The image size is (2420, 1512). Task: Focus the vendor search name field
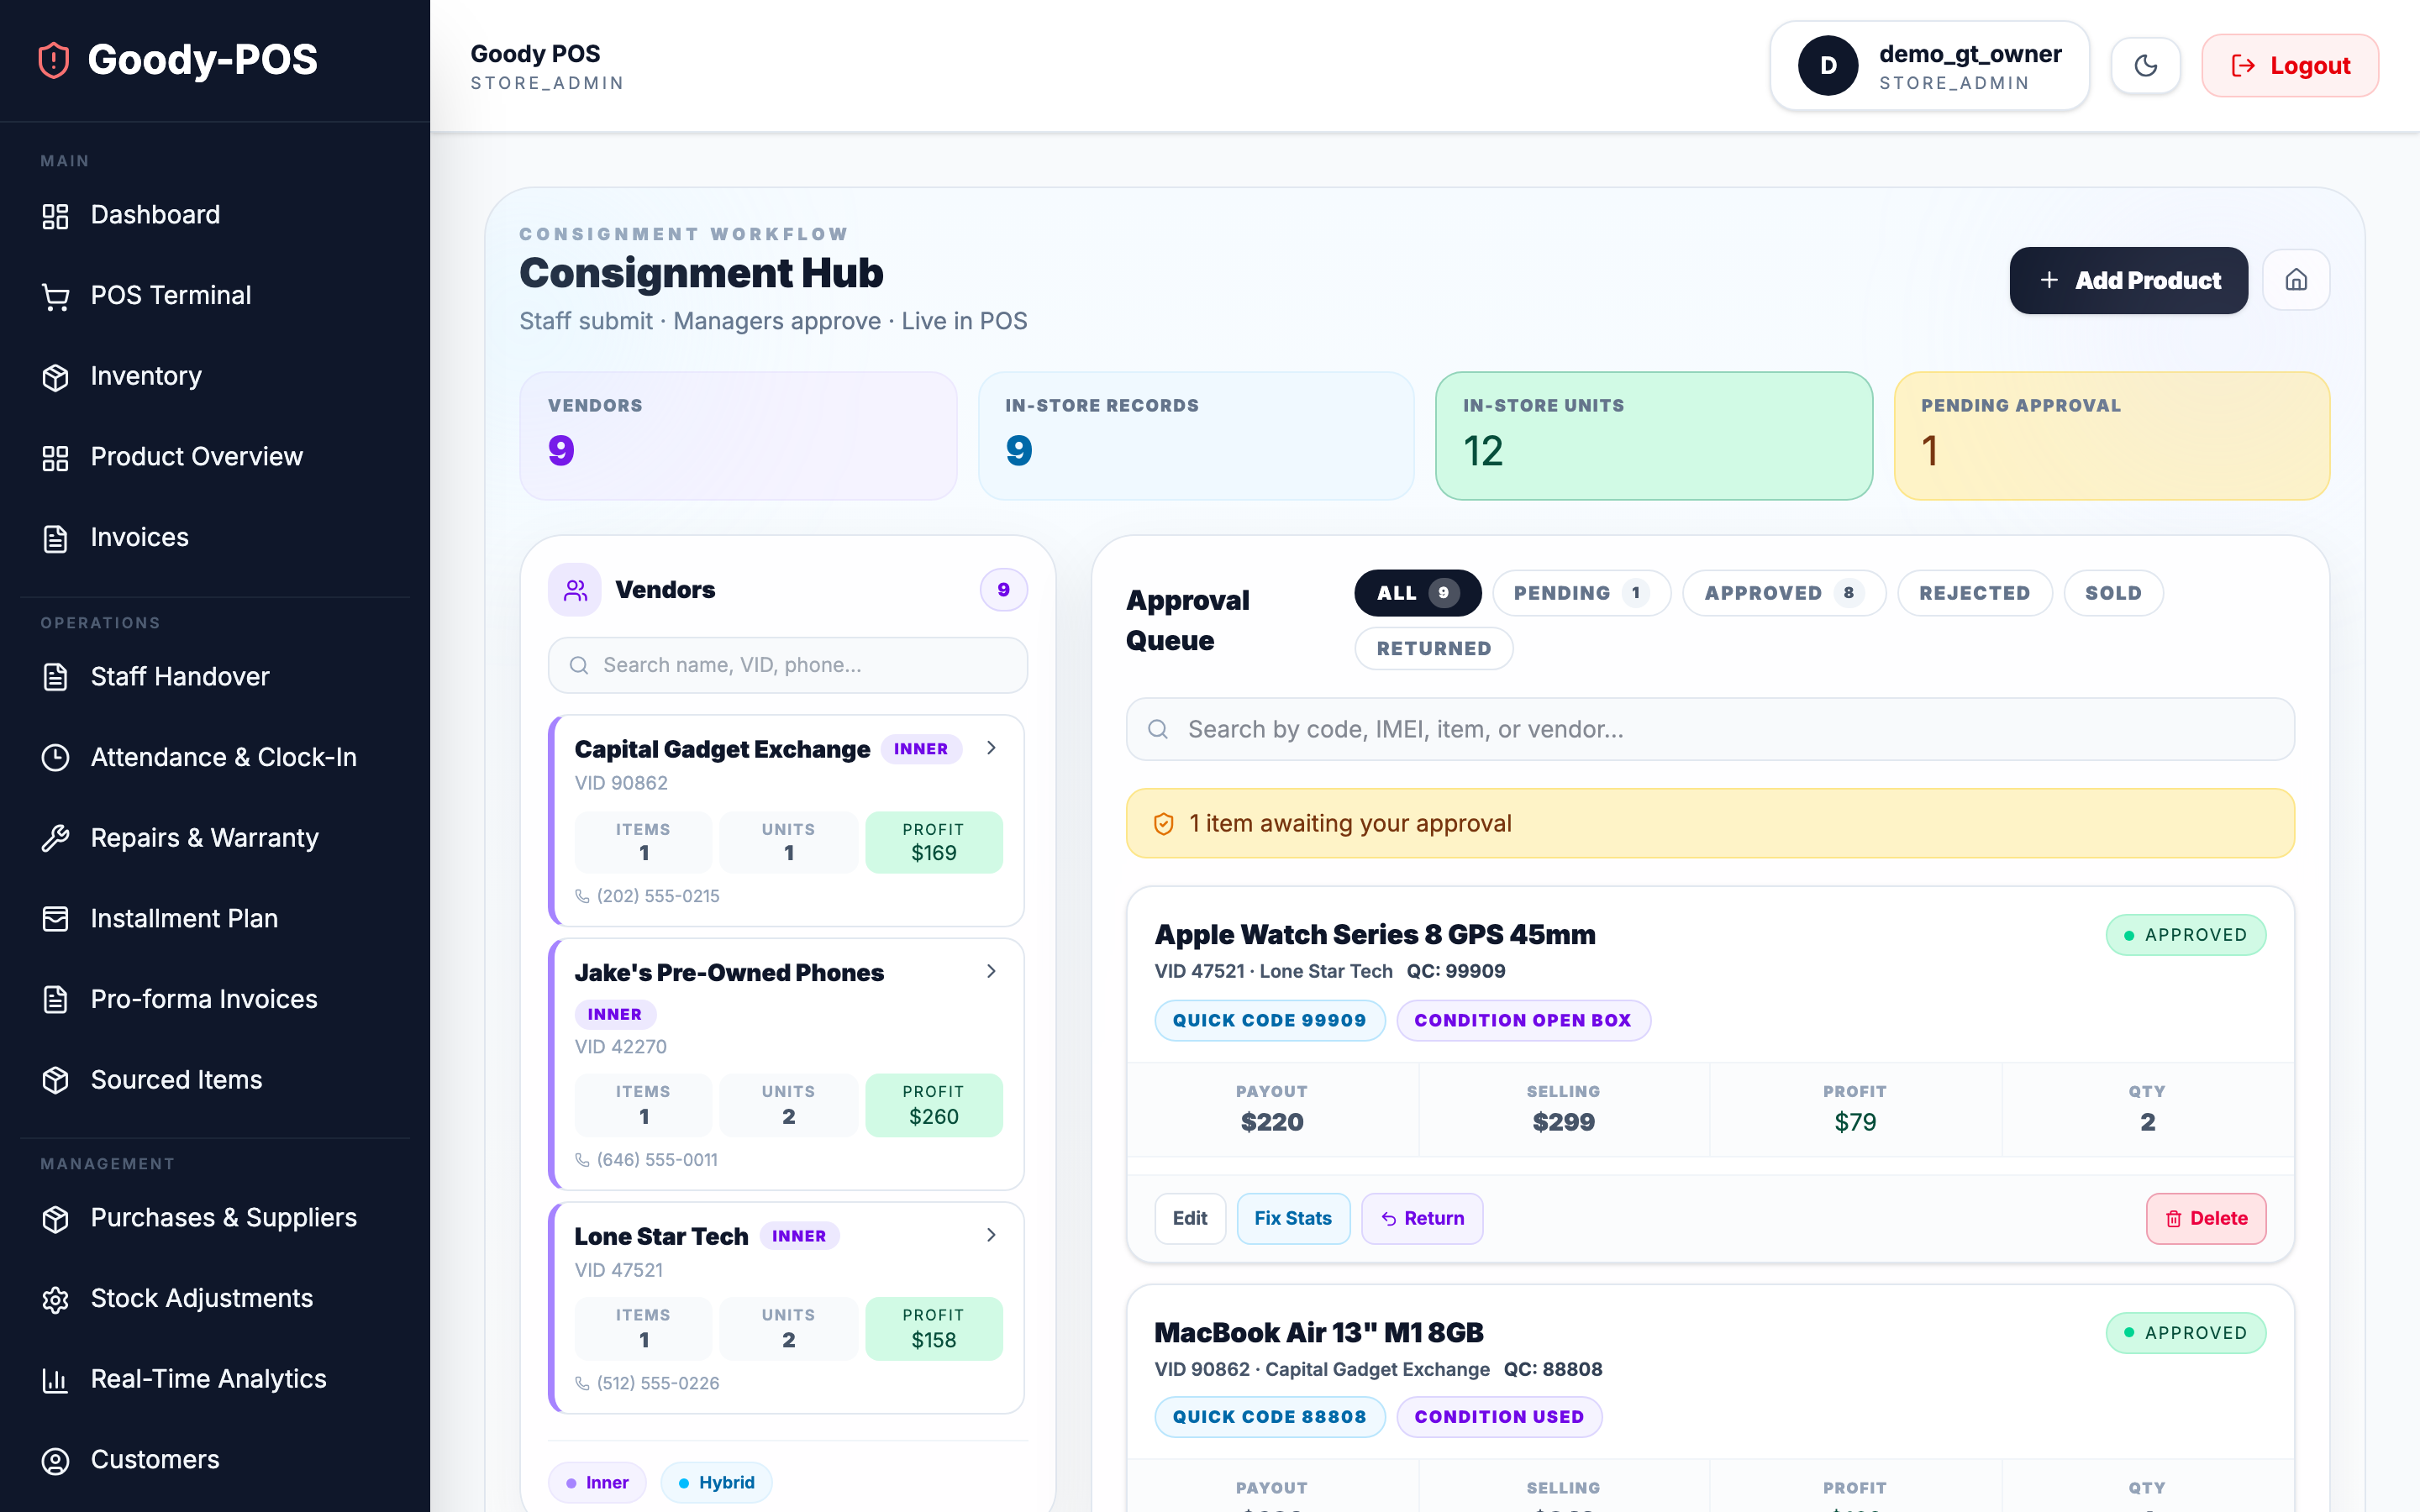[788, 665]
